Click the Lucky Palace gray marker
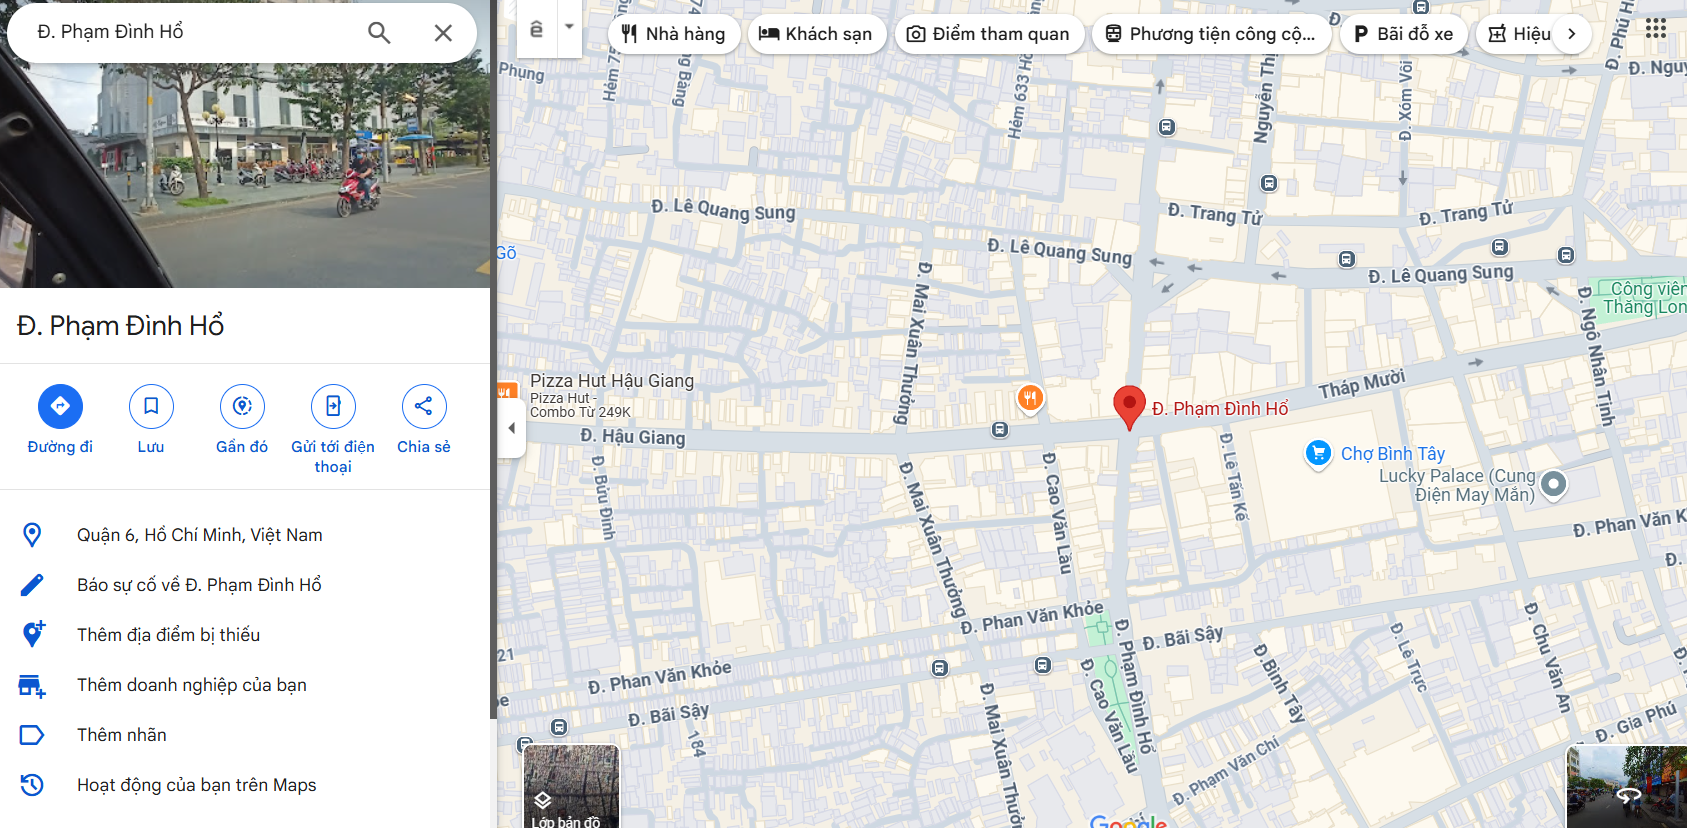The image size is (1687, 828). tap(1553, 484)
